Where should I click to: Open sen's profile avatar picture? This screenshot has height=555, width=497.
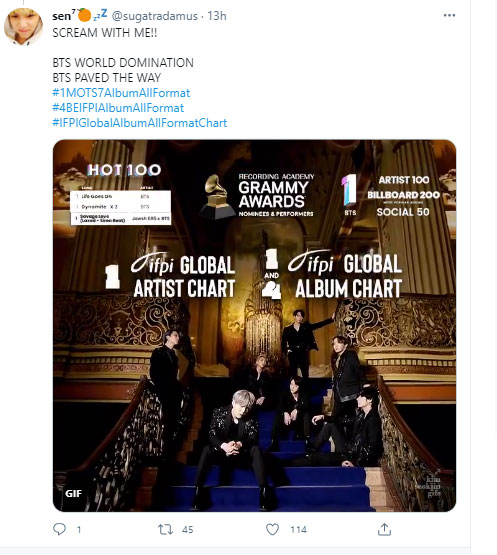click(23, 27)
